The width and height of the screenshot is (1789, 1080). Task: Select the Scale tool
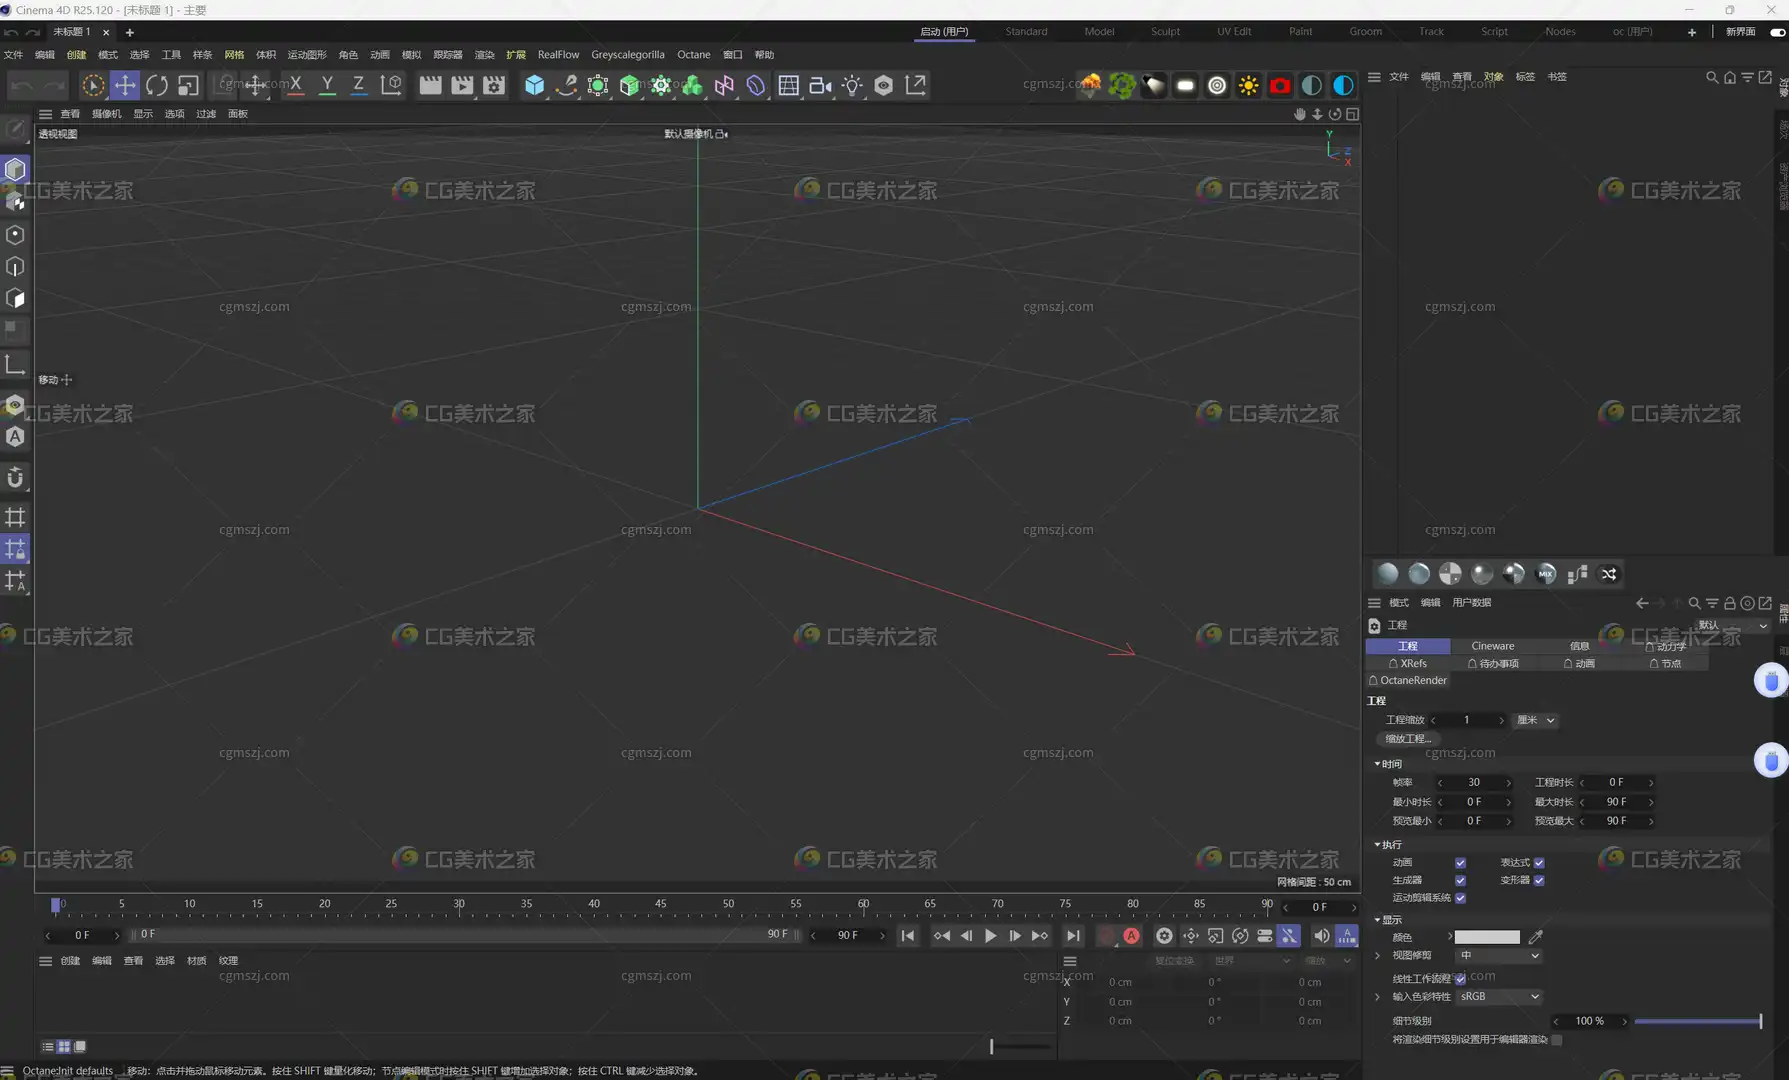[x=188, y=85]
